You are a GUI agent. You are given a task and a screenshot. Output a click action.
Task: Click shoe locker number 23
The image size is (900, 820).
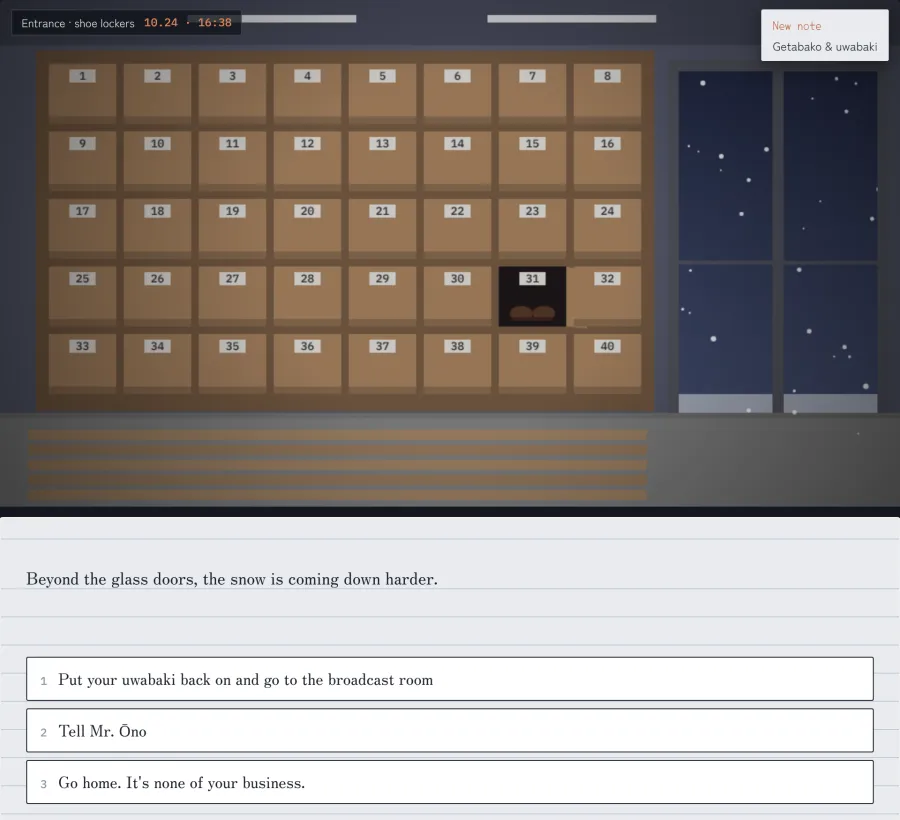(532, 229)
